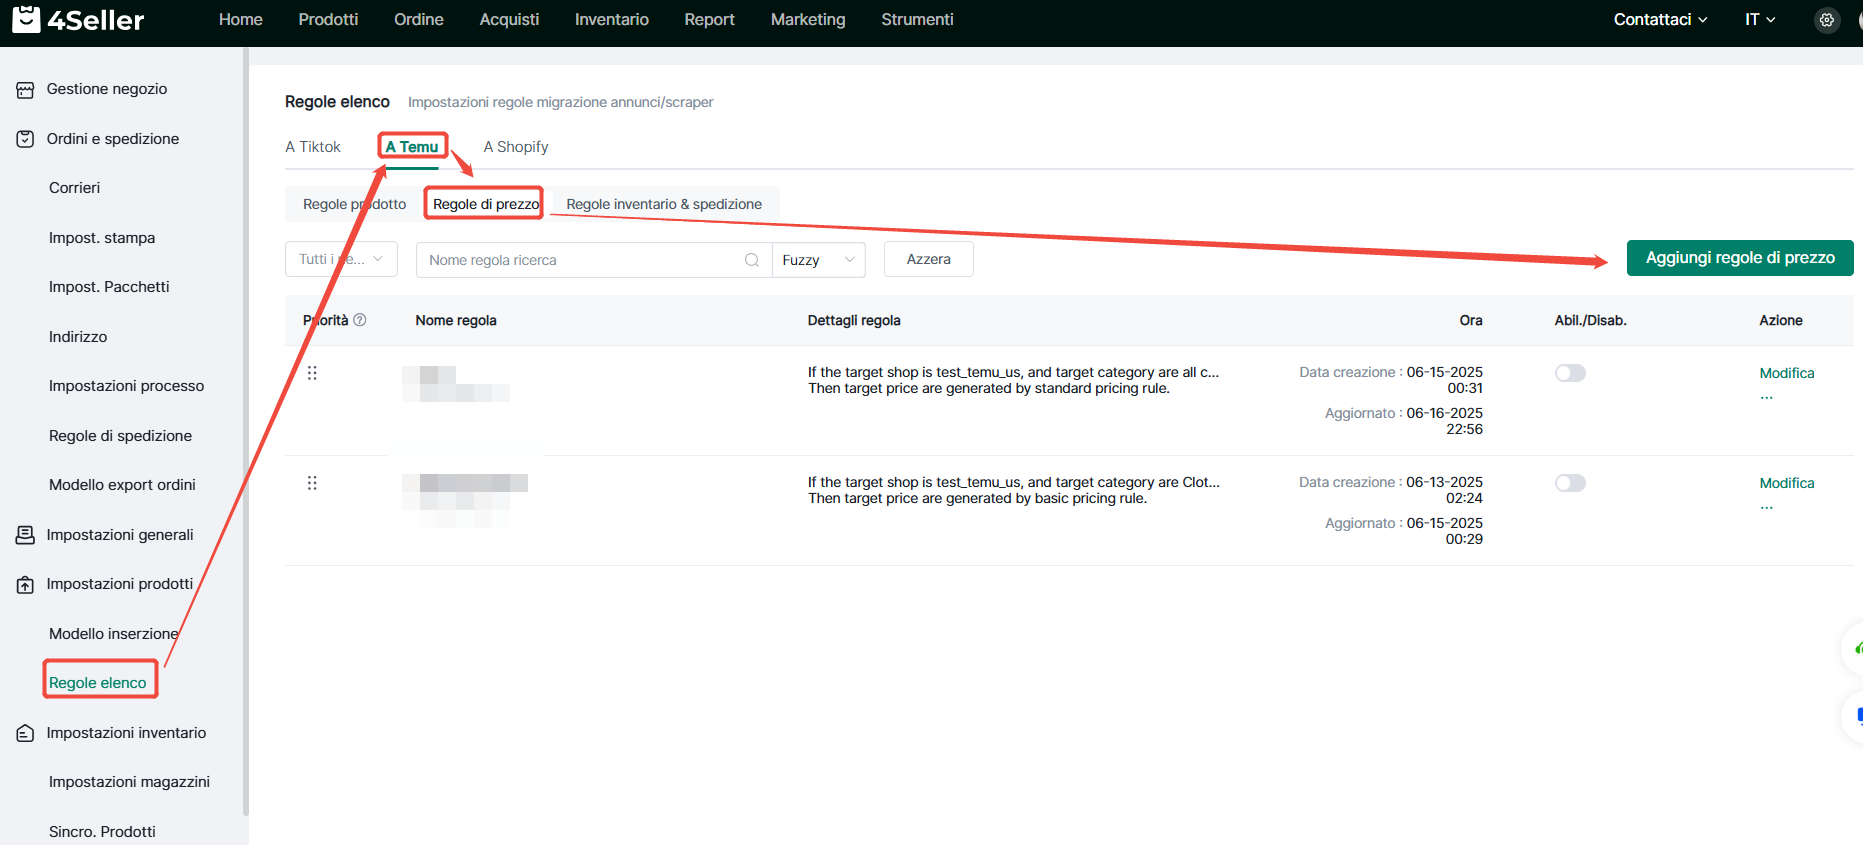The width and height of the screenshot is (1863, 845).
Task: Click Aggiungi regole di prezzo button
Action: [x=1740, y=258]
